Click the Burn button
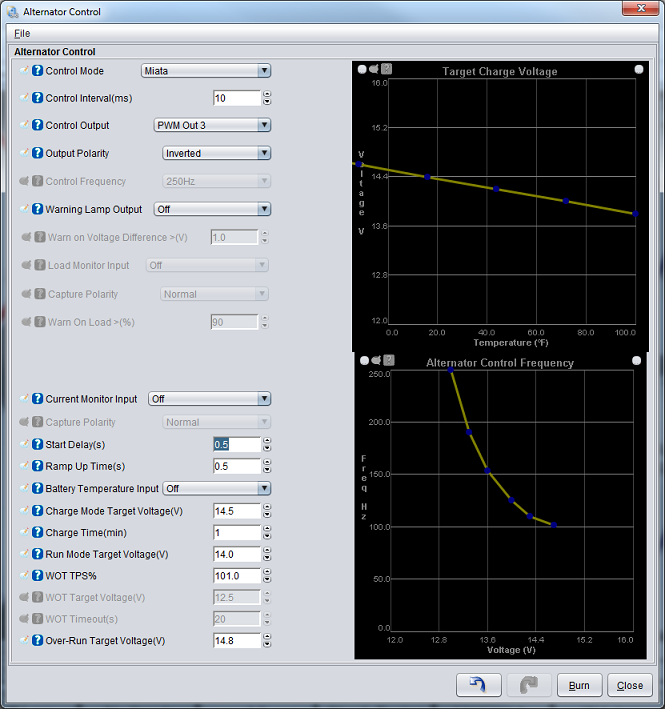This screenshot has width=665, height=709. (579, 686)
